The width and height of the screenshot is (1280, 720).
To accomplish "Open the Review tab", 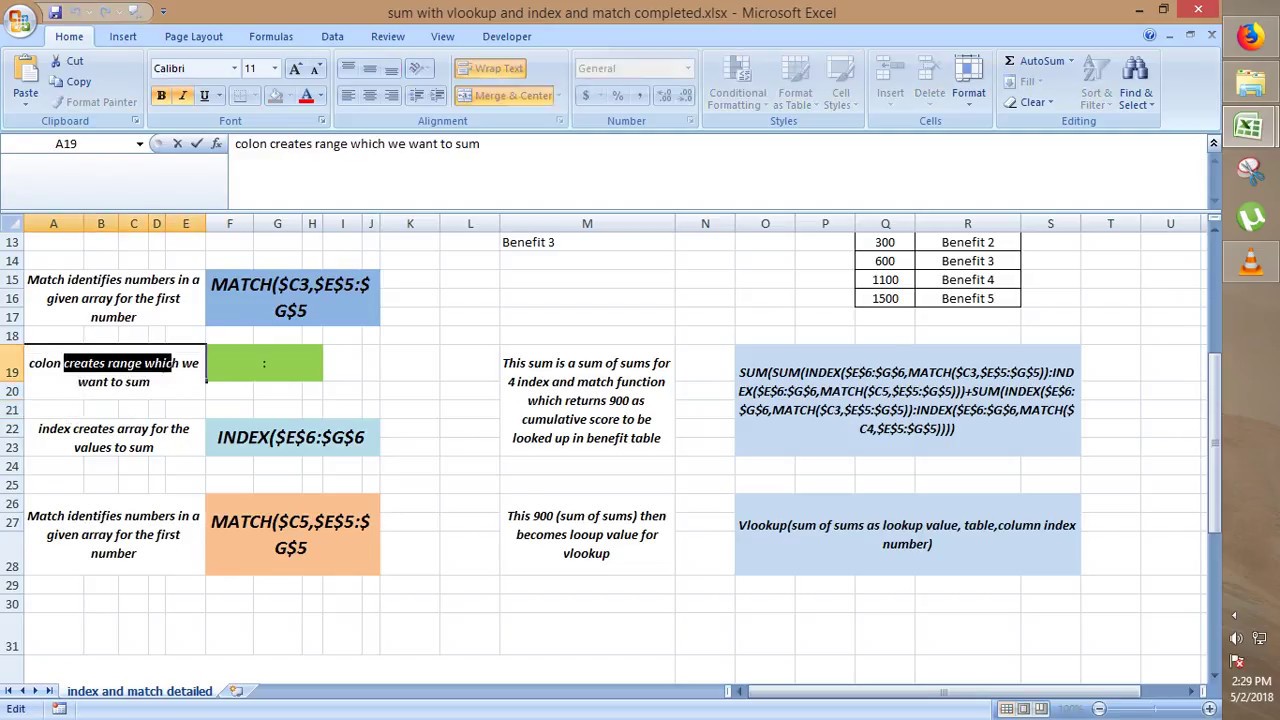I will (388, 36).
